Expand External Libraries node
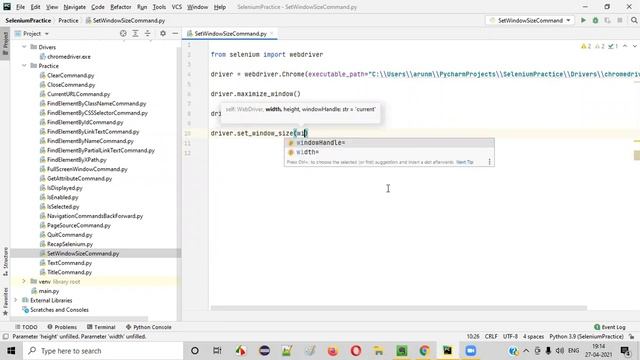The image size is (640, 360). [x=16, y=300]
